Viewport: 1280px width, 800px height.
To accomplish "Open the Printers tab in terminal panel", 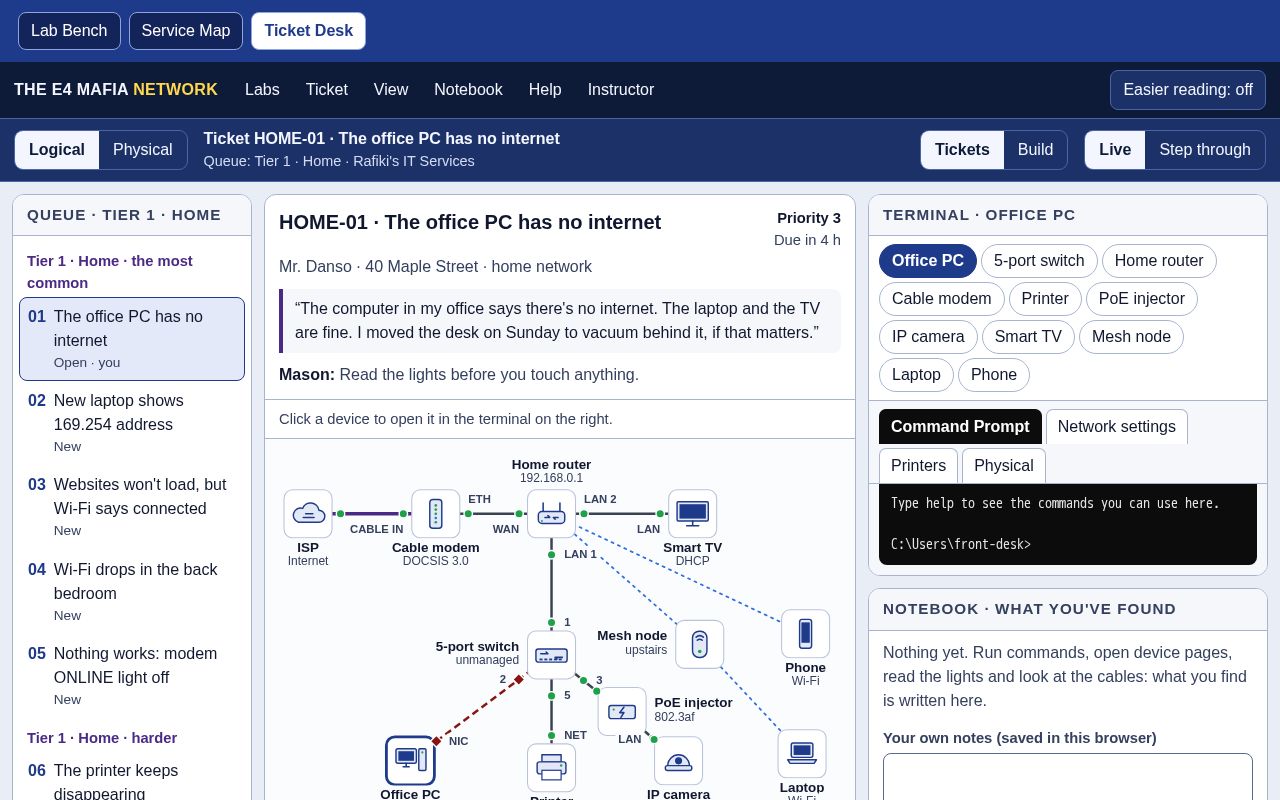I will tap(918, 466).
